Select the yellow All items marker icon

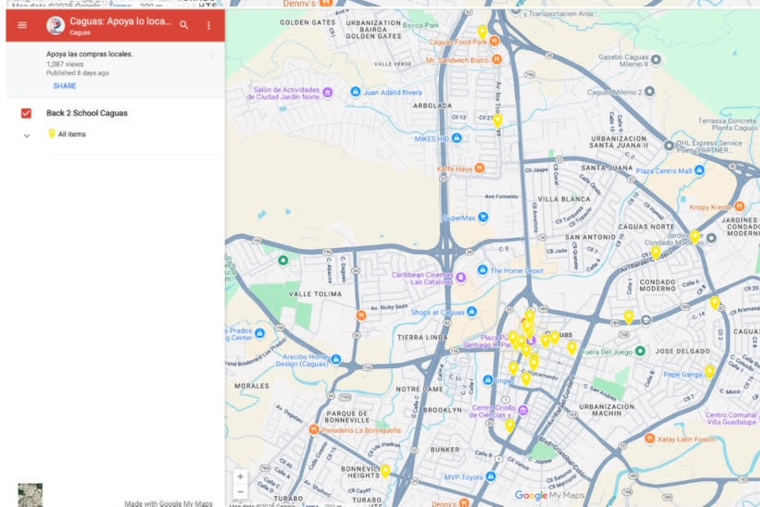point(52,133)
